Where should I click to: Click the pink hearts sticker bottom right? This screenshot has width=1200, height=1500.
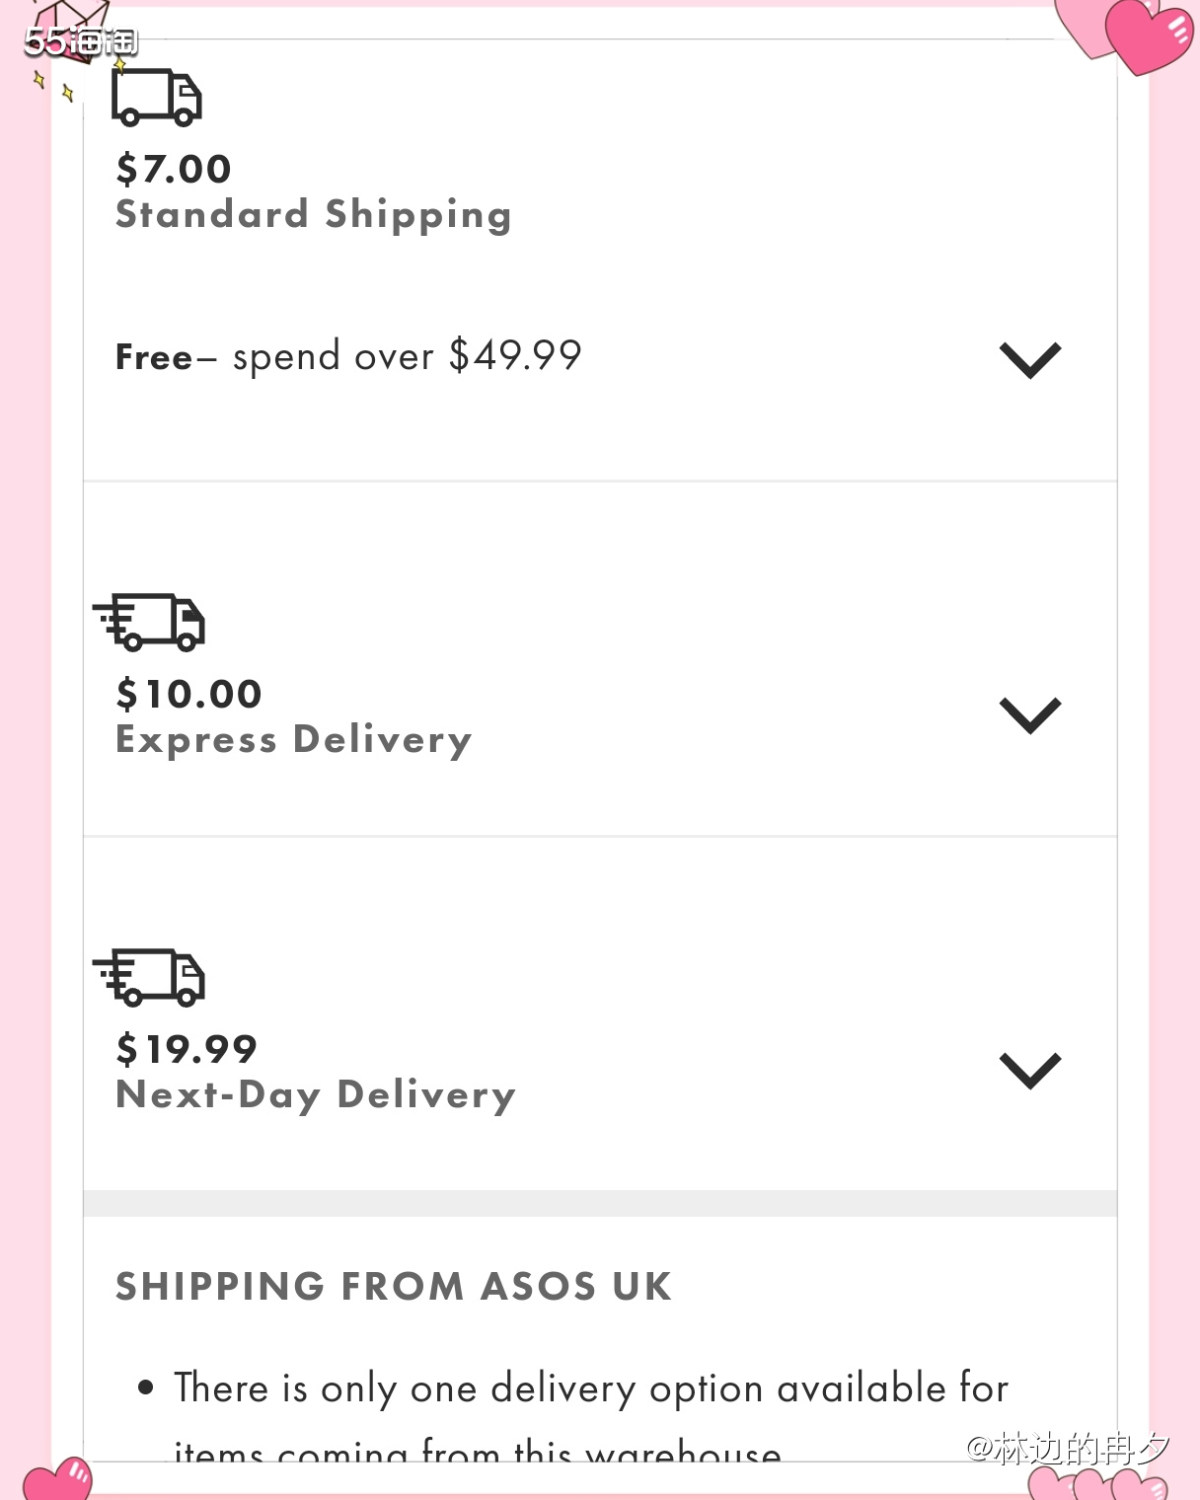(1100, 1482)
